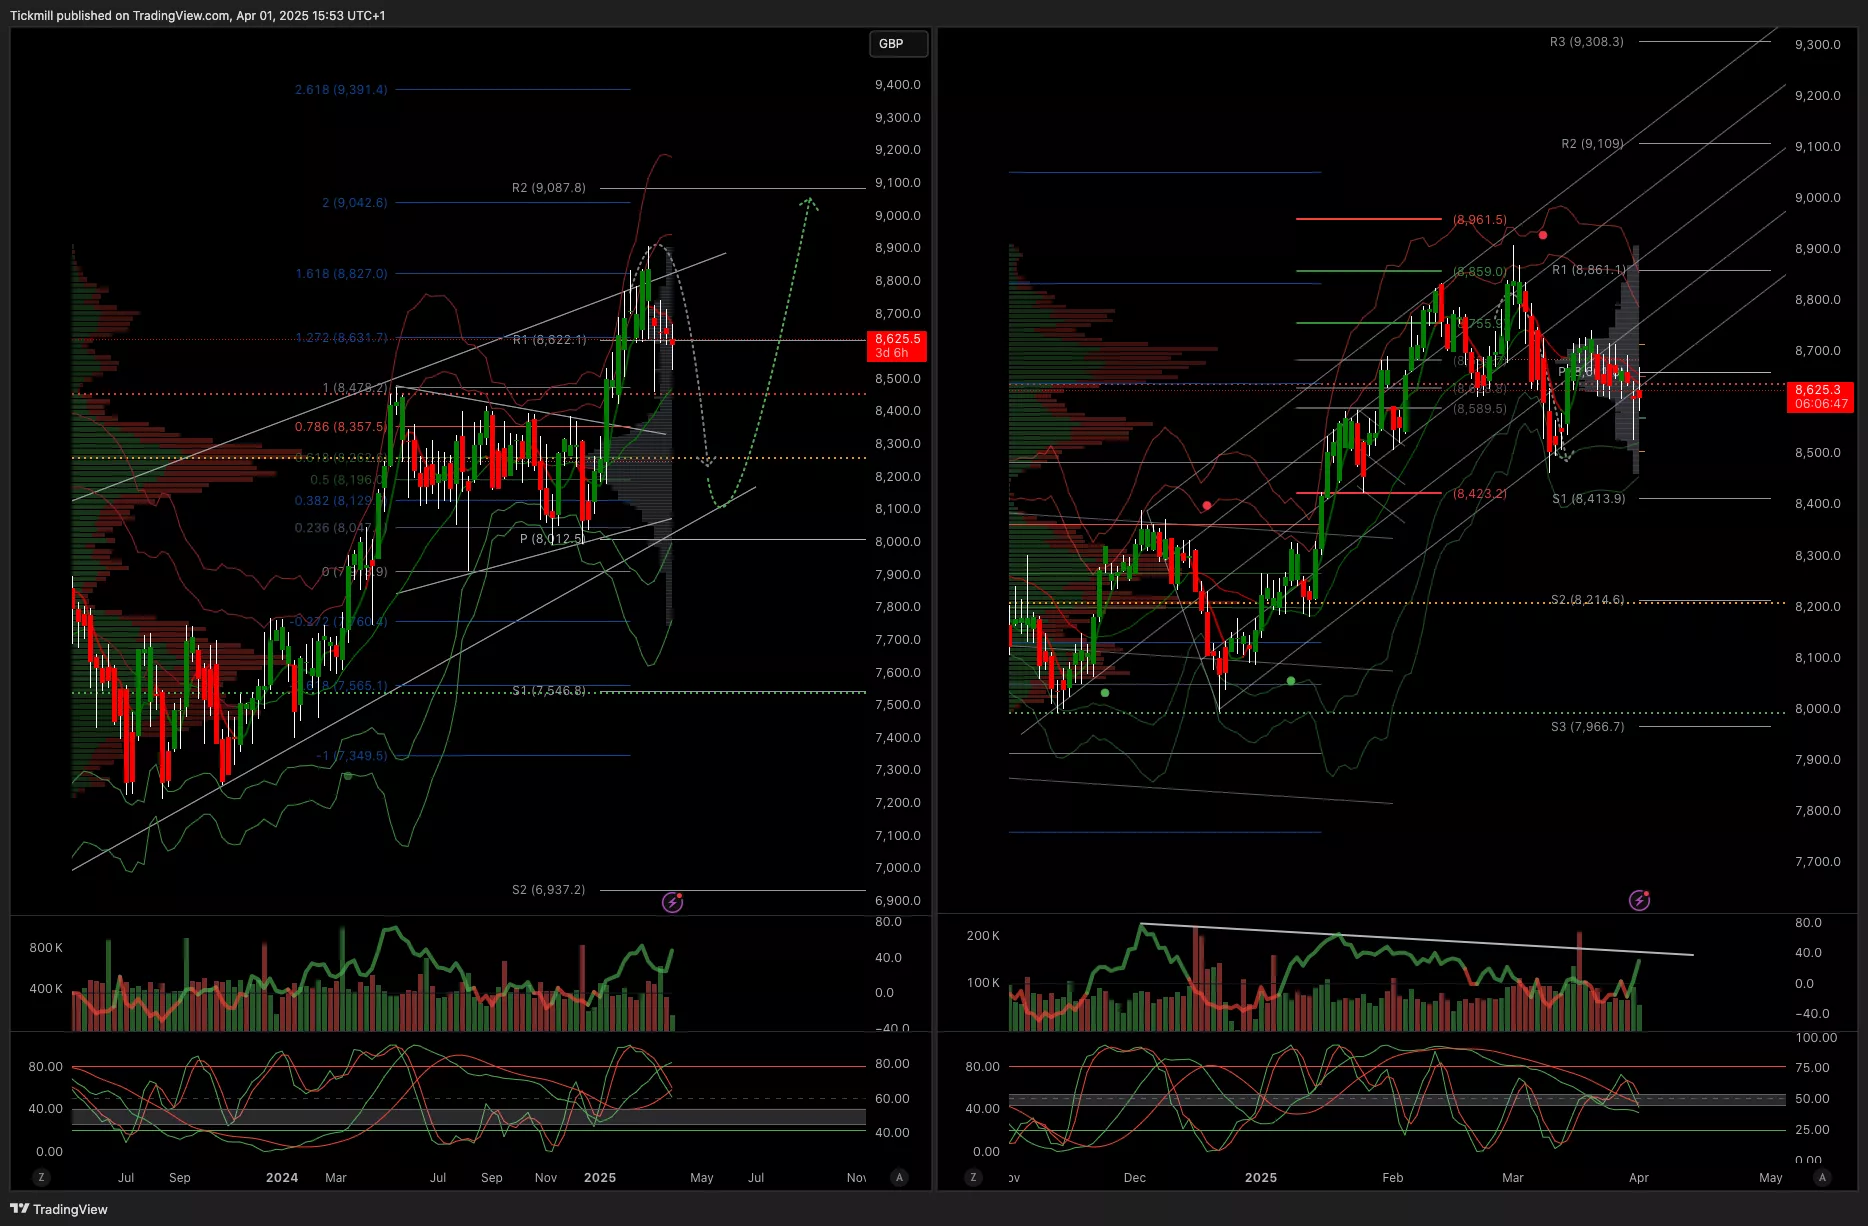This screenshot has width=1868, height=1226.
Task: Toggle auto-scale A button on right chart
Action: (1822, 1177)
